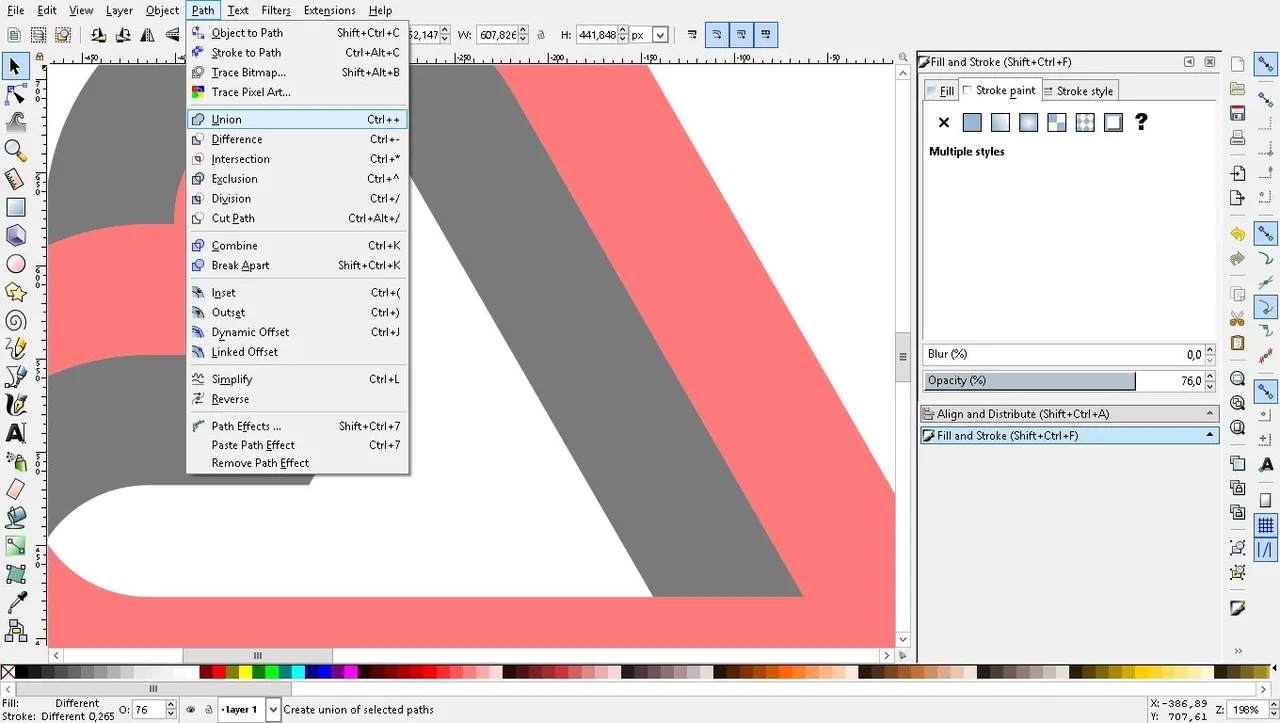The width and height of the screenshot is (1280, 723).
Task: Select the Zoom magnifier tool
Action: [15, 150]
